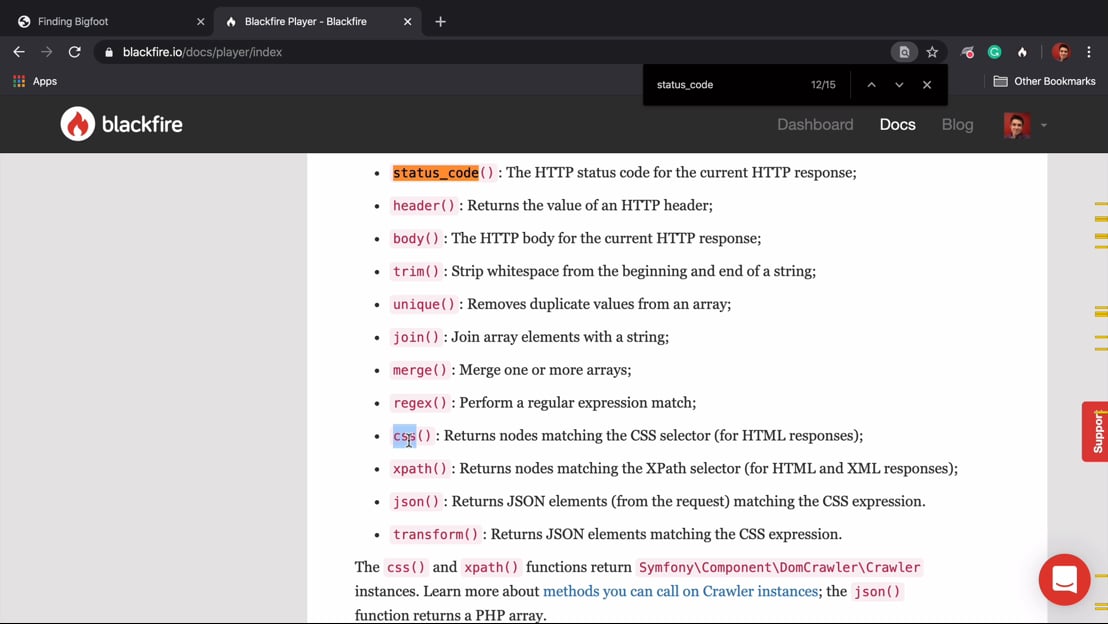1108x624 pixels.
Task: Click the browser forward arrow
Action: pyautogui.click(x=47, y=52)
